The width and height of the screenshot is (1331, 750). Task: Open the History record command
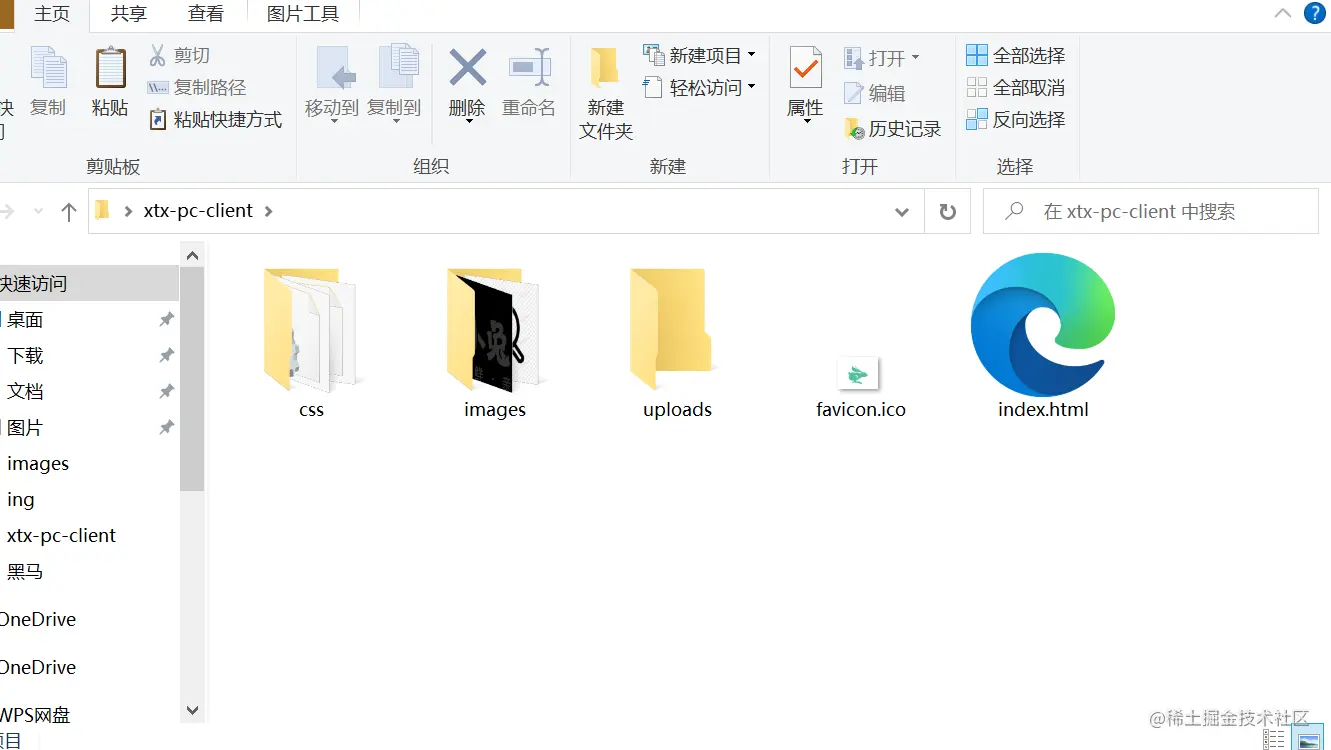click(893, 129)
